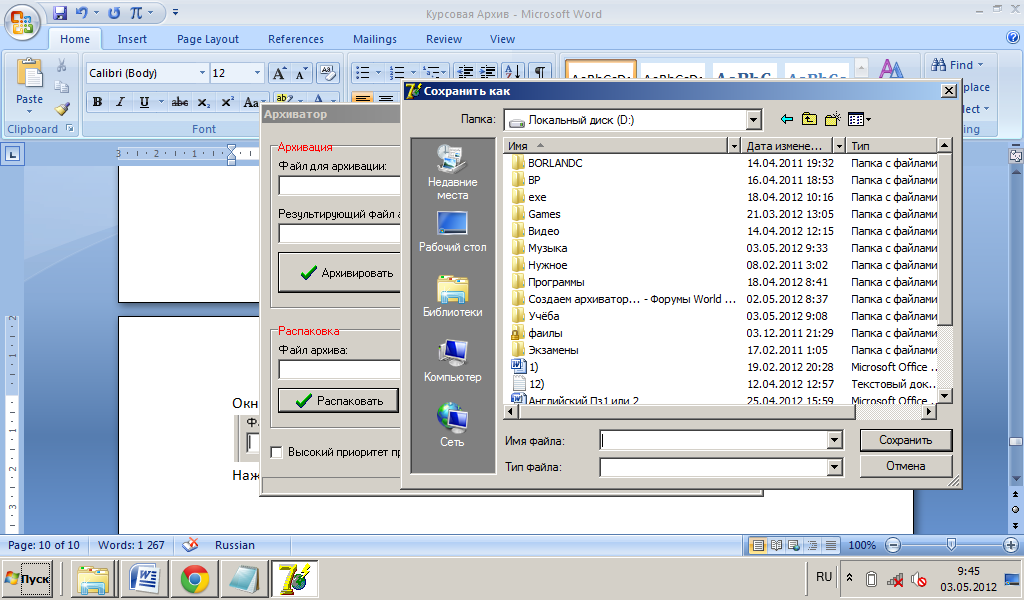Go back using arrow in save dialog
The height and width of the screenshot is (600, 1024).
coord(787,119)
